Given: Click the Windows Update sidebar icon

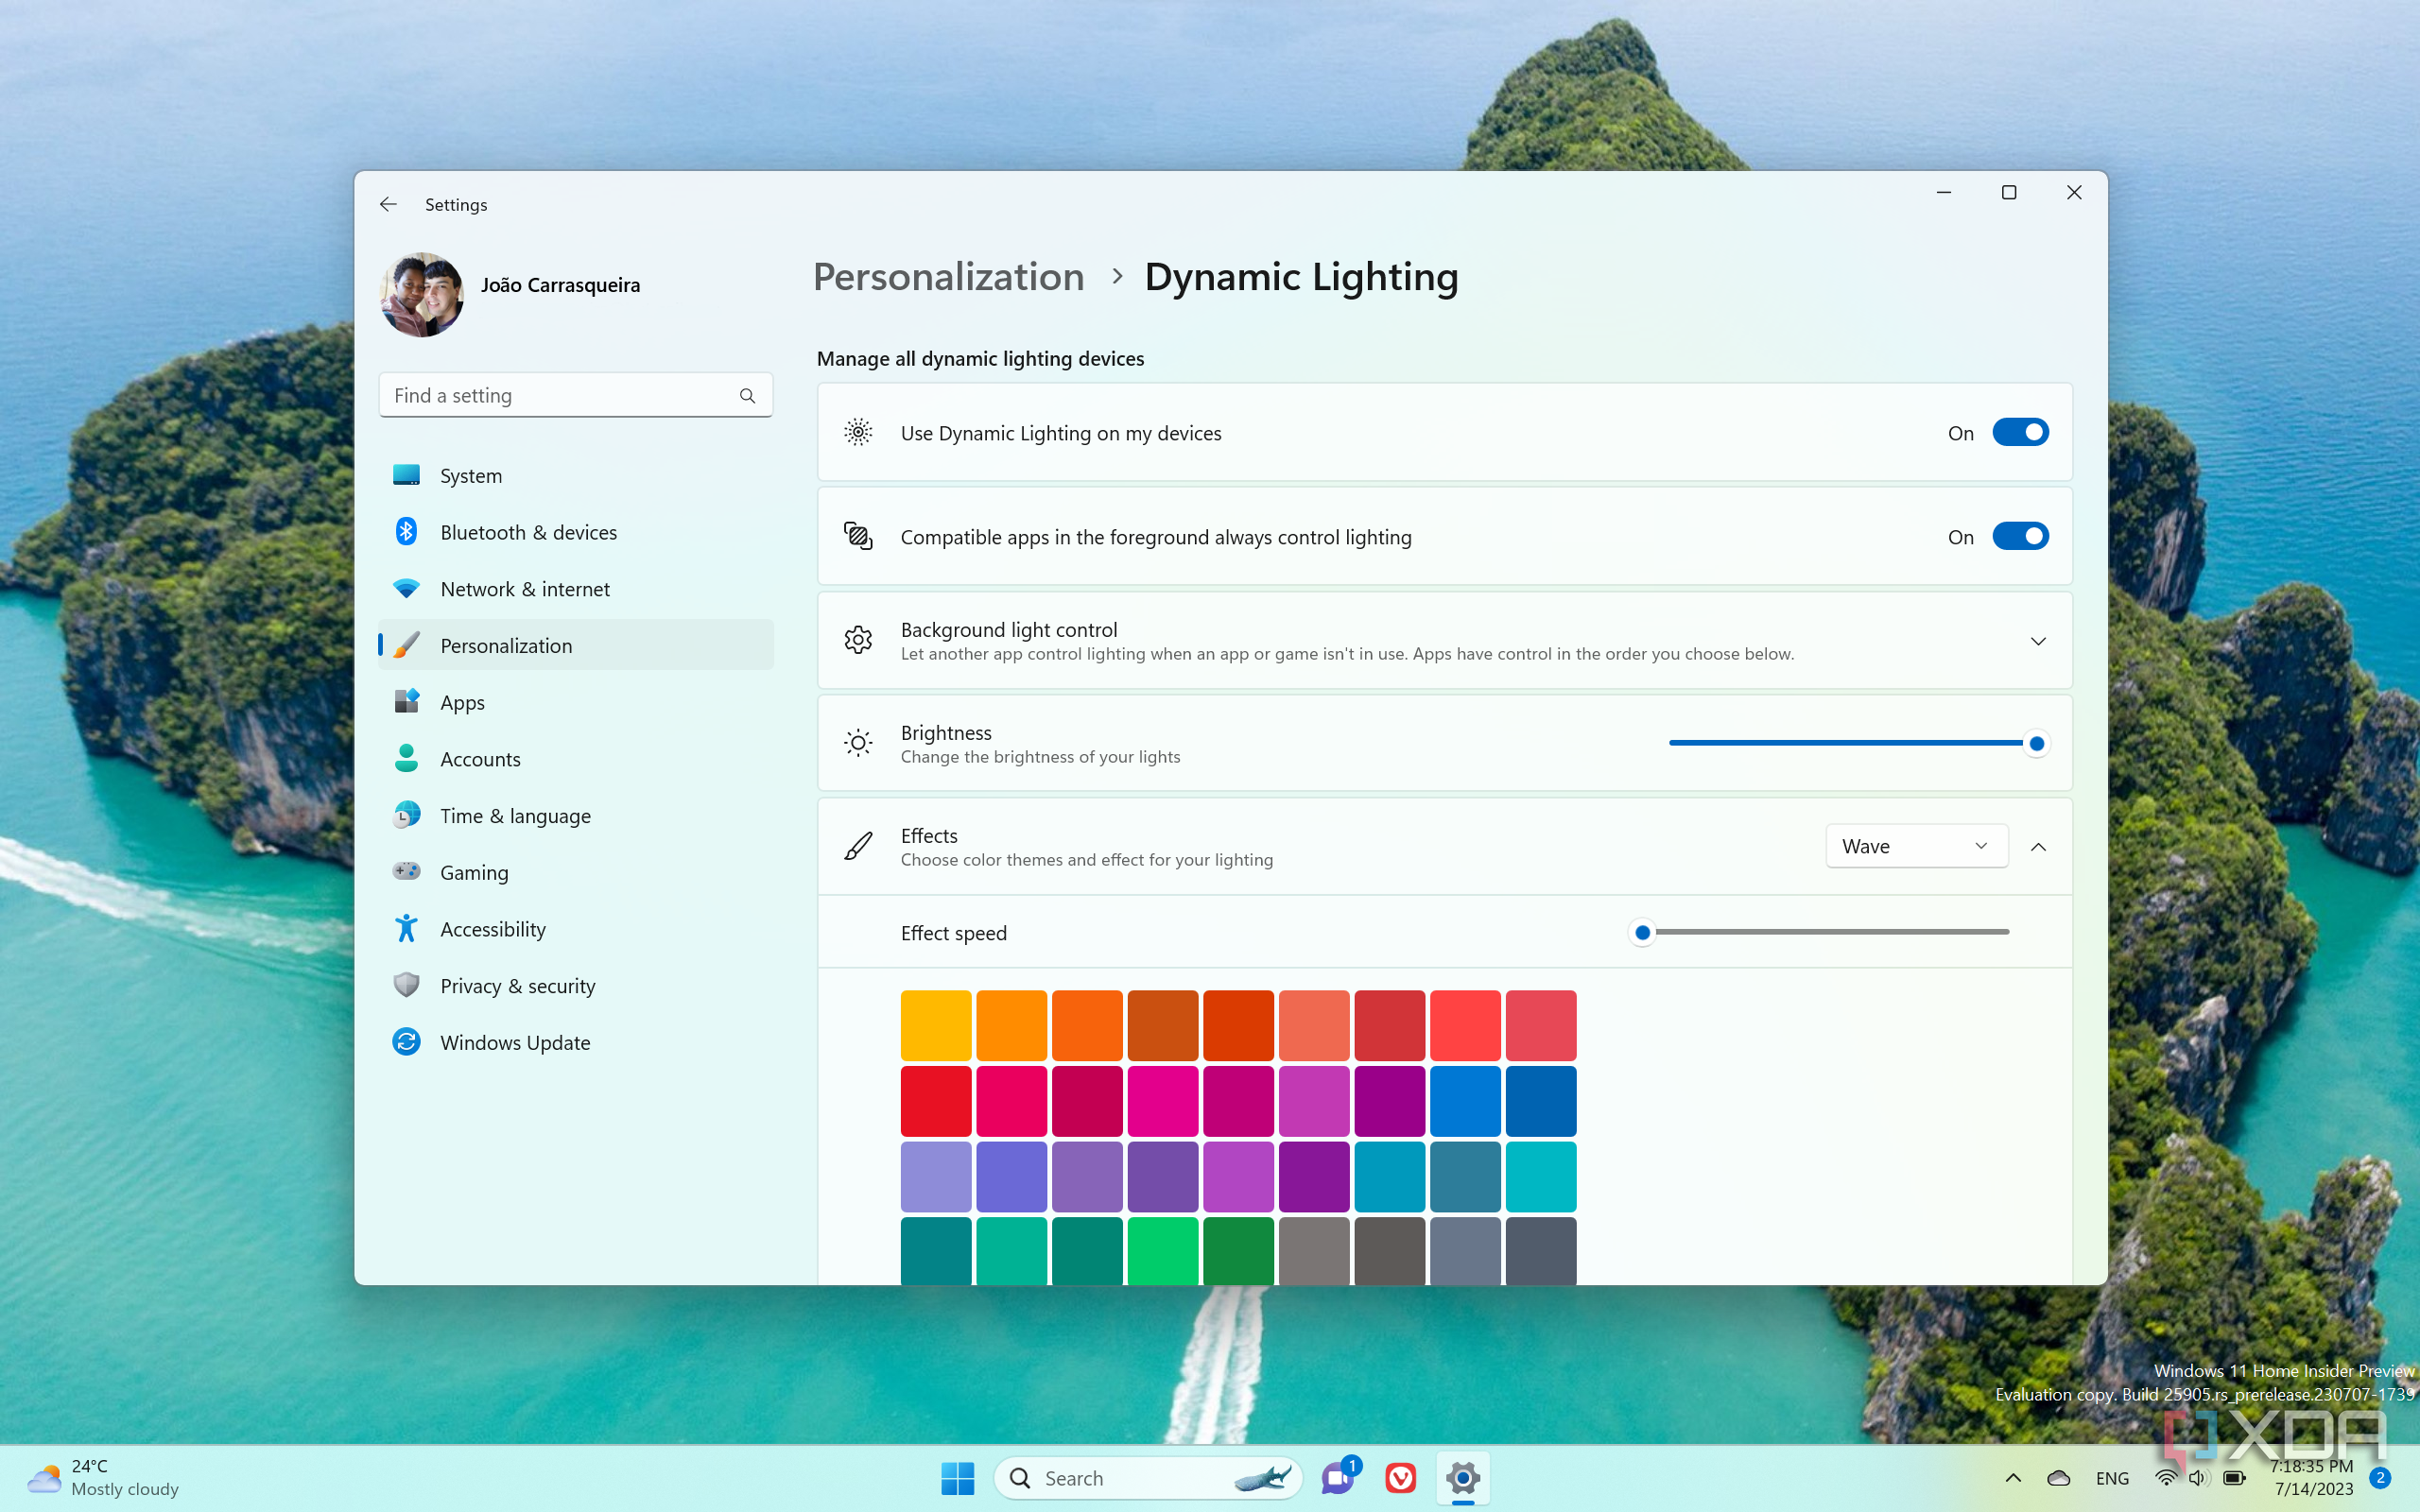Looking at the screenshot, I should [406, 1042].
